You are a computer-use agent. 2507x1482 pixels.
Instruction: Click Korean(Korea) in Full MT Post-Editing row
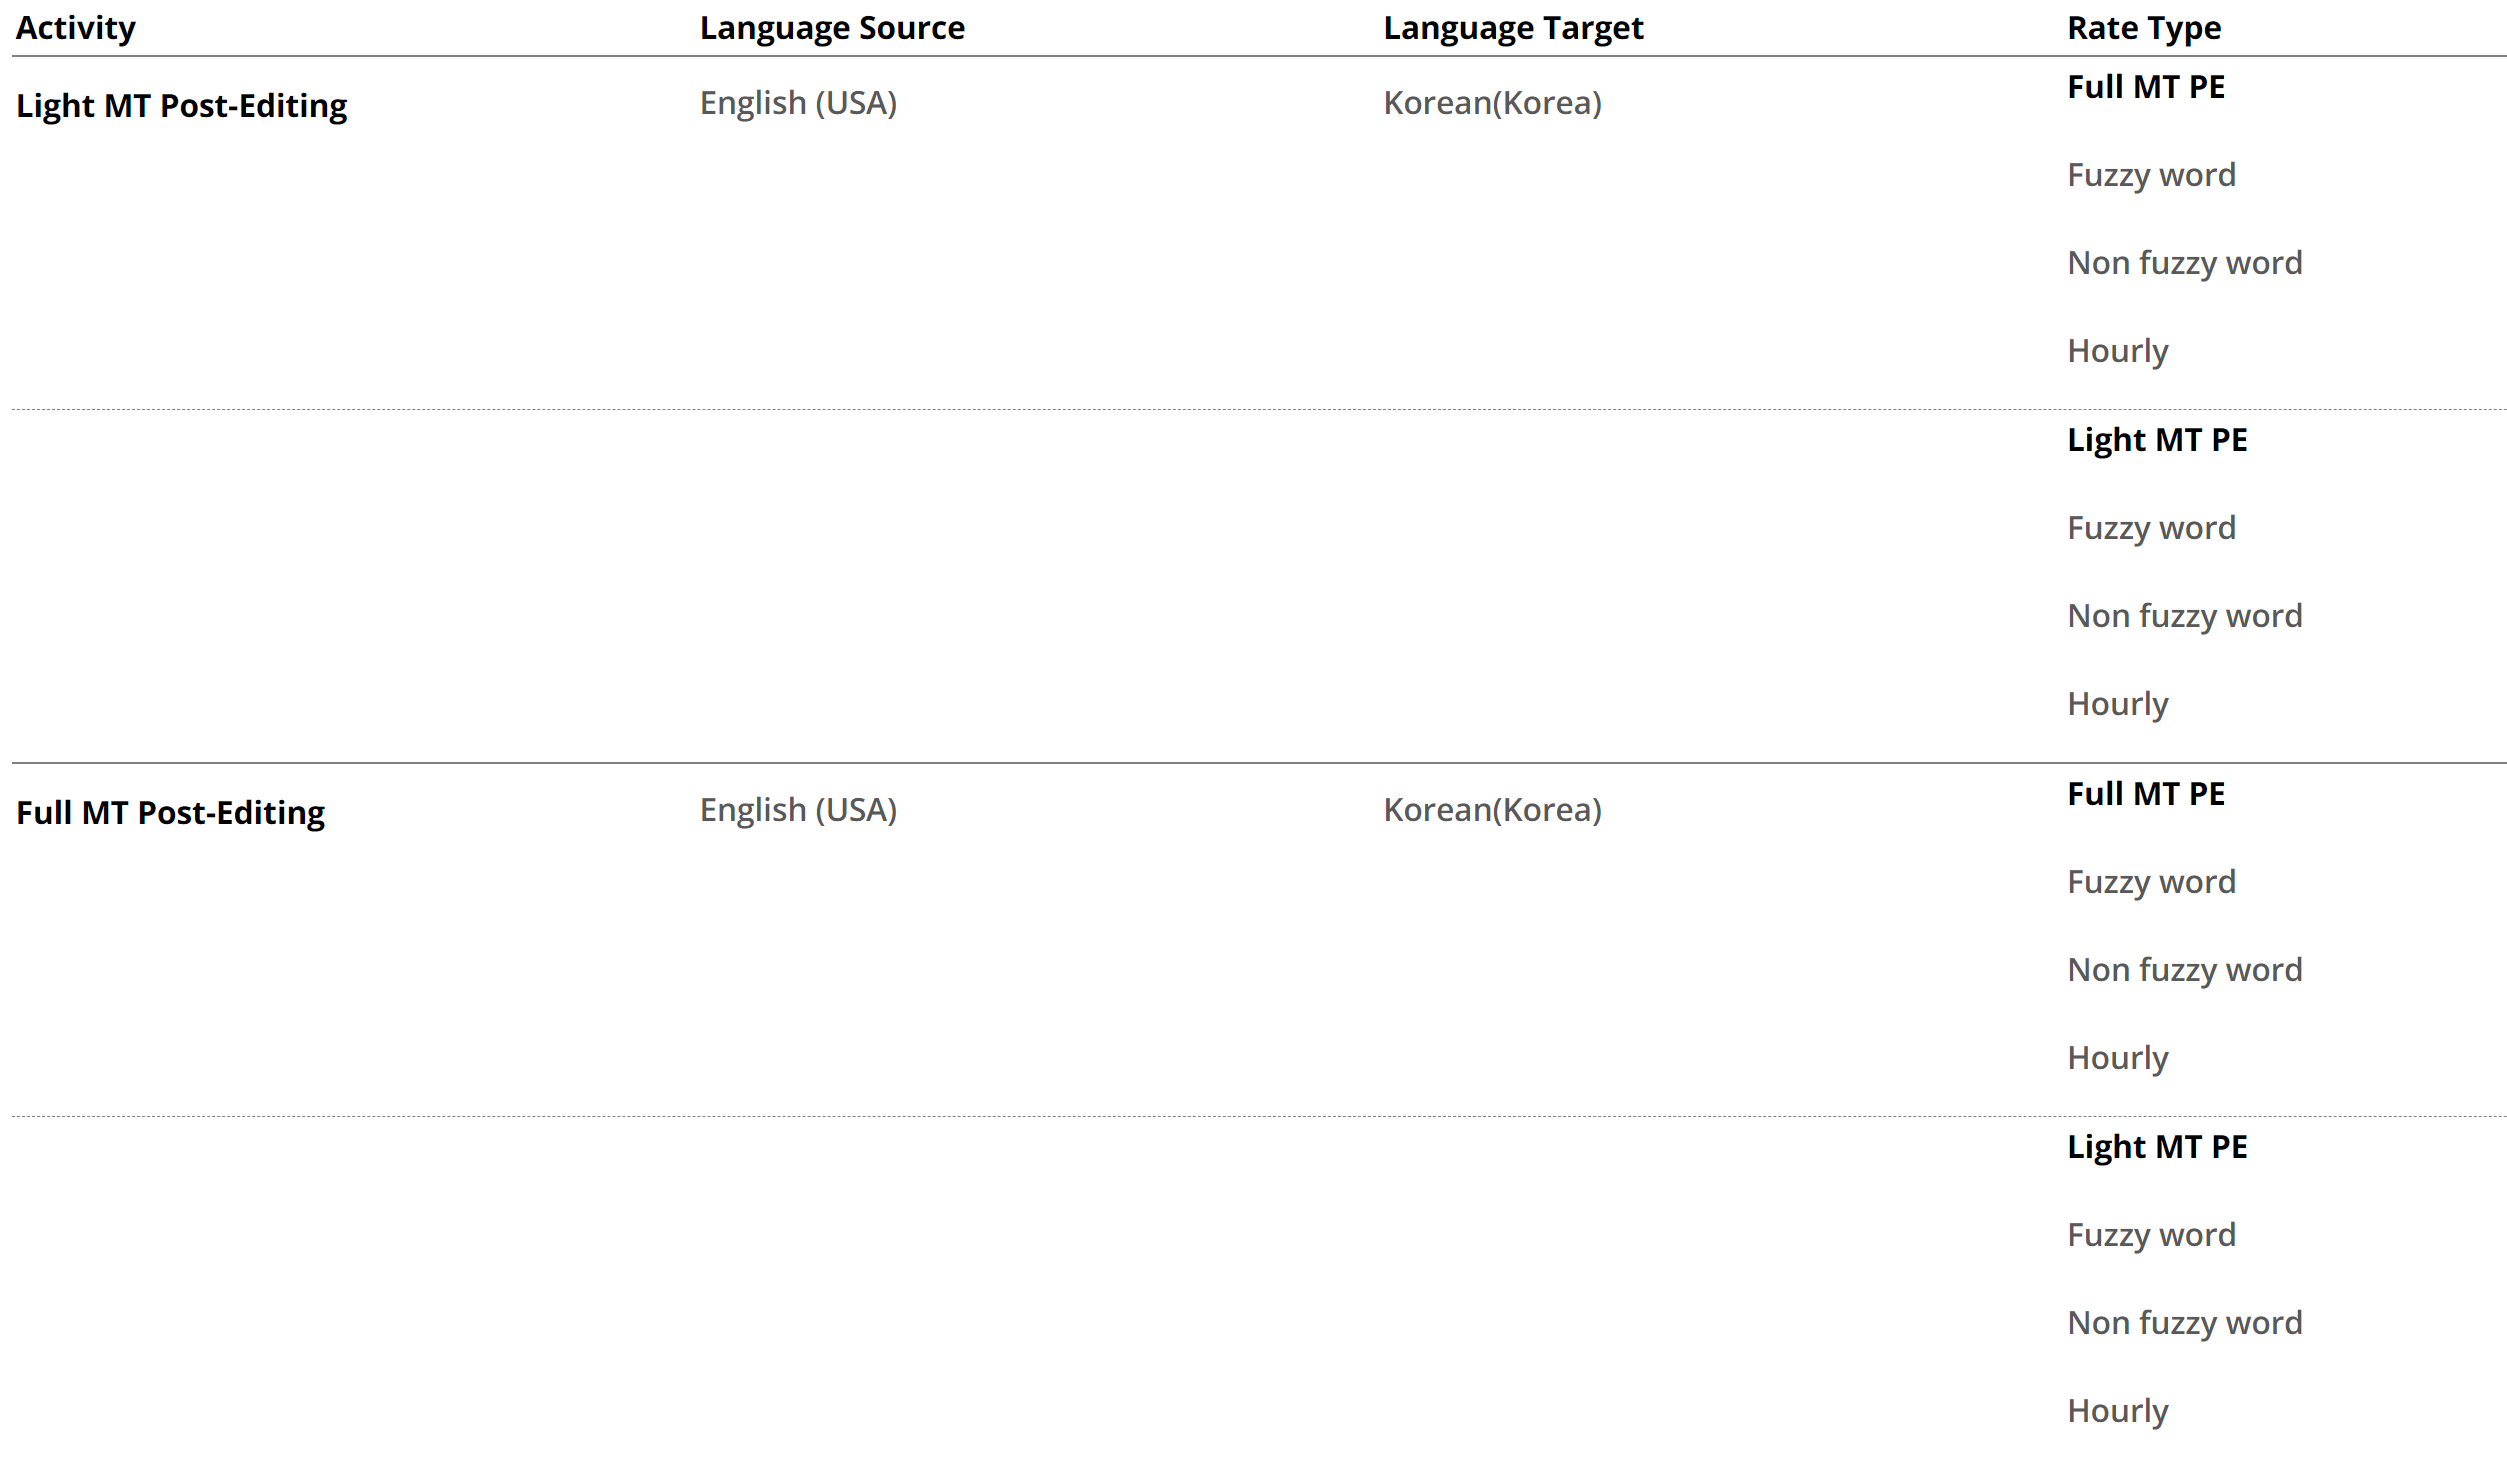(1492, 810)
